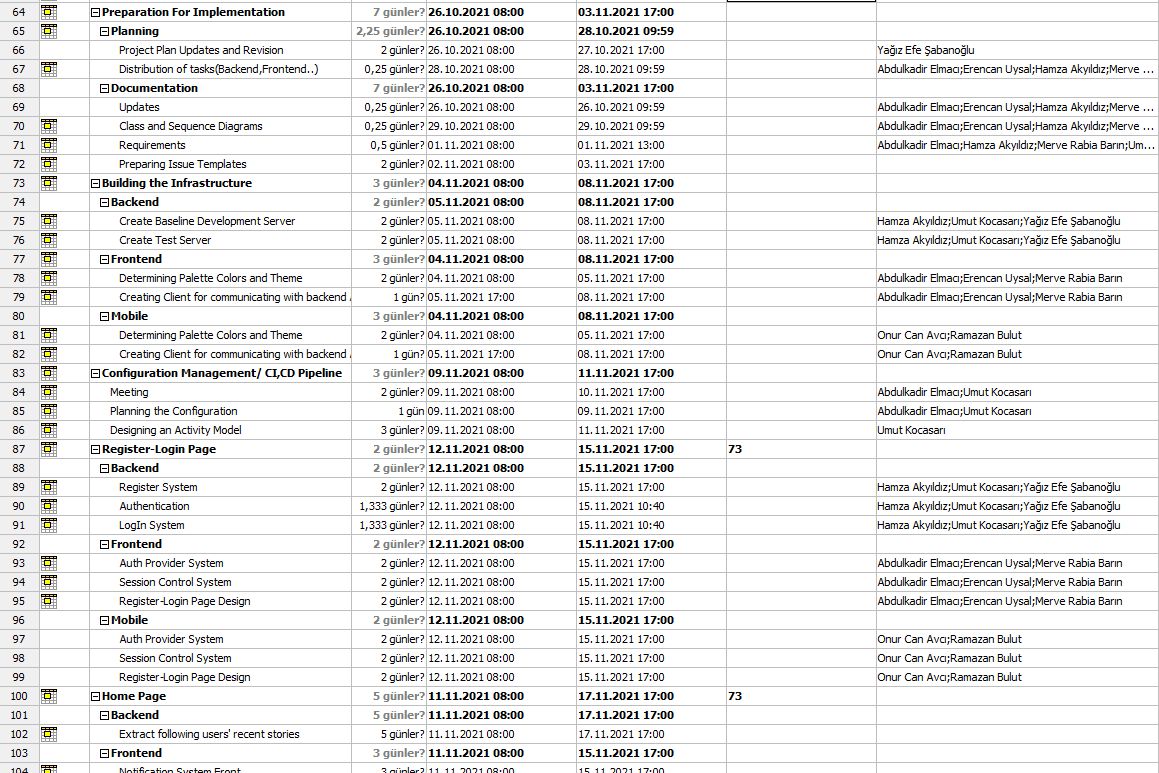This screenshot has height=773, width=1159.
Task: Click the indicator icon in the Meeting row
Action: coord(49,392)
